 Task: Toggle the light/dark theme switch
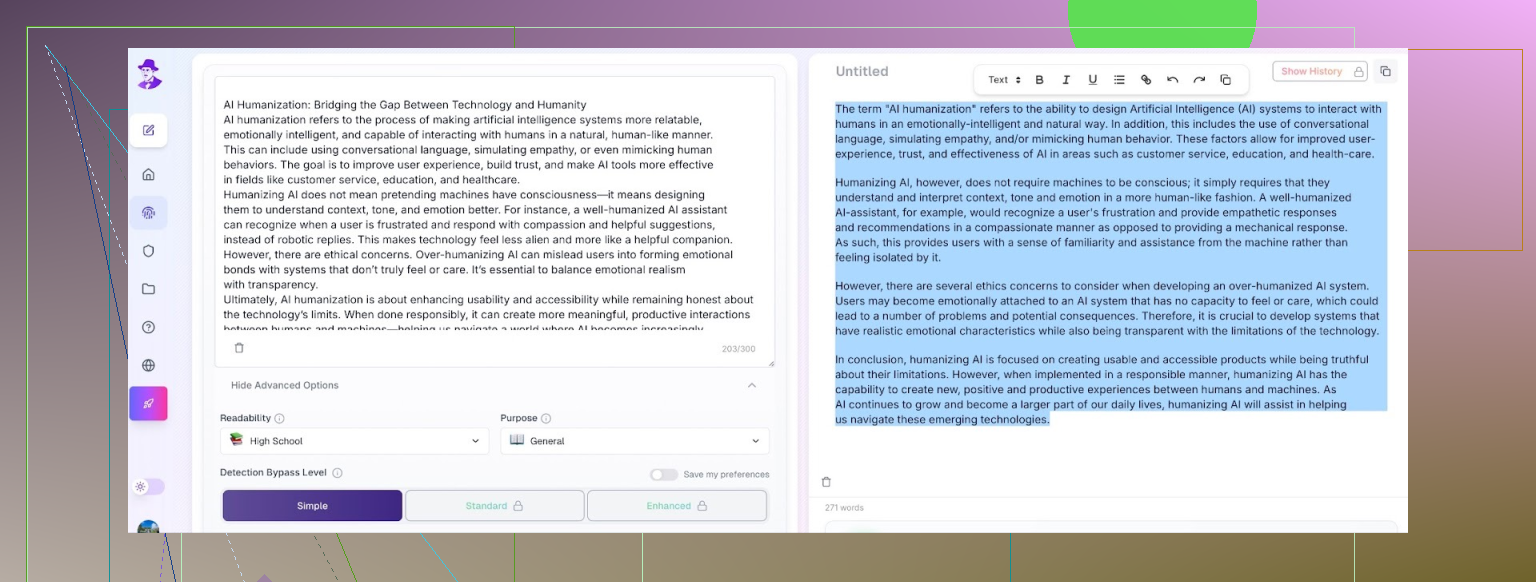[148, 487]
